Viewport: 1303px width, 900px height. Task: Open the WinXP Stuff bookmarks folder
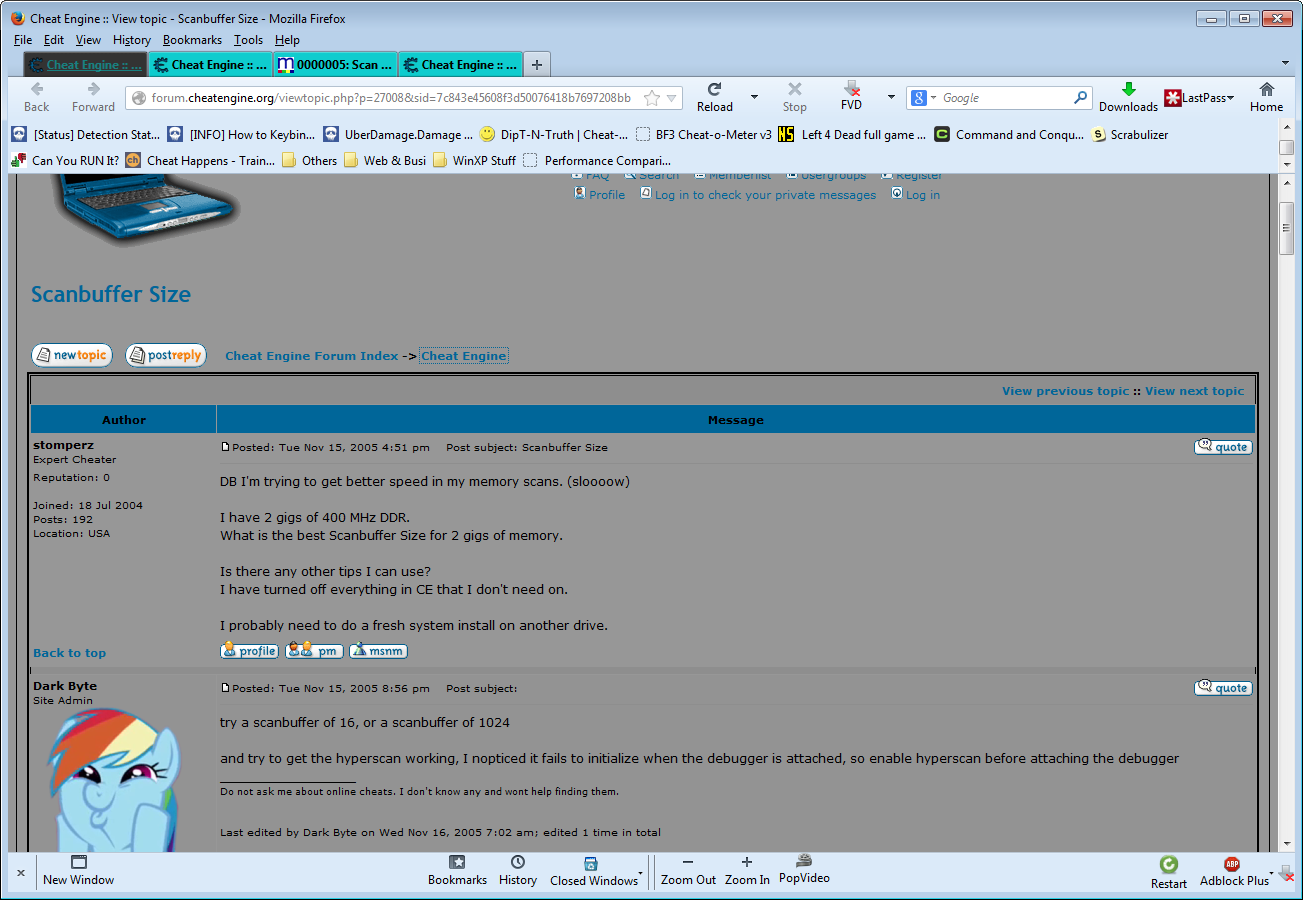[x=474, y=160]
